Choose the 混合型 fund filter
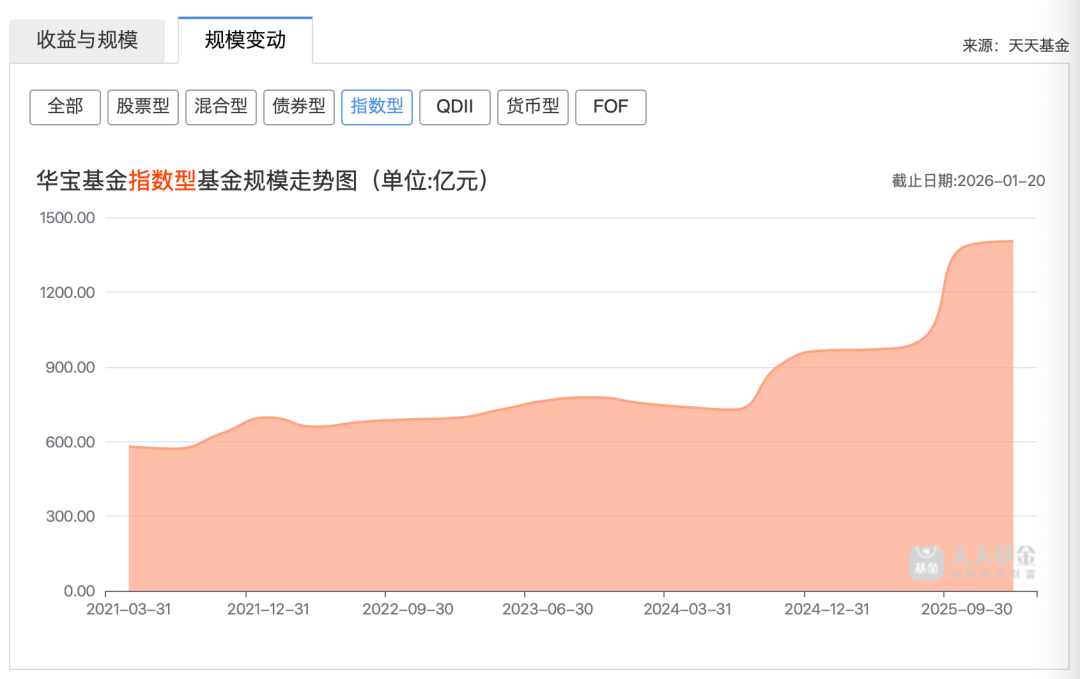Screen dimensions: 1080x679 221,107
